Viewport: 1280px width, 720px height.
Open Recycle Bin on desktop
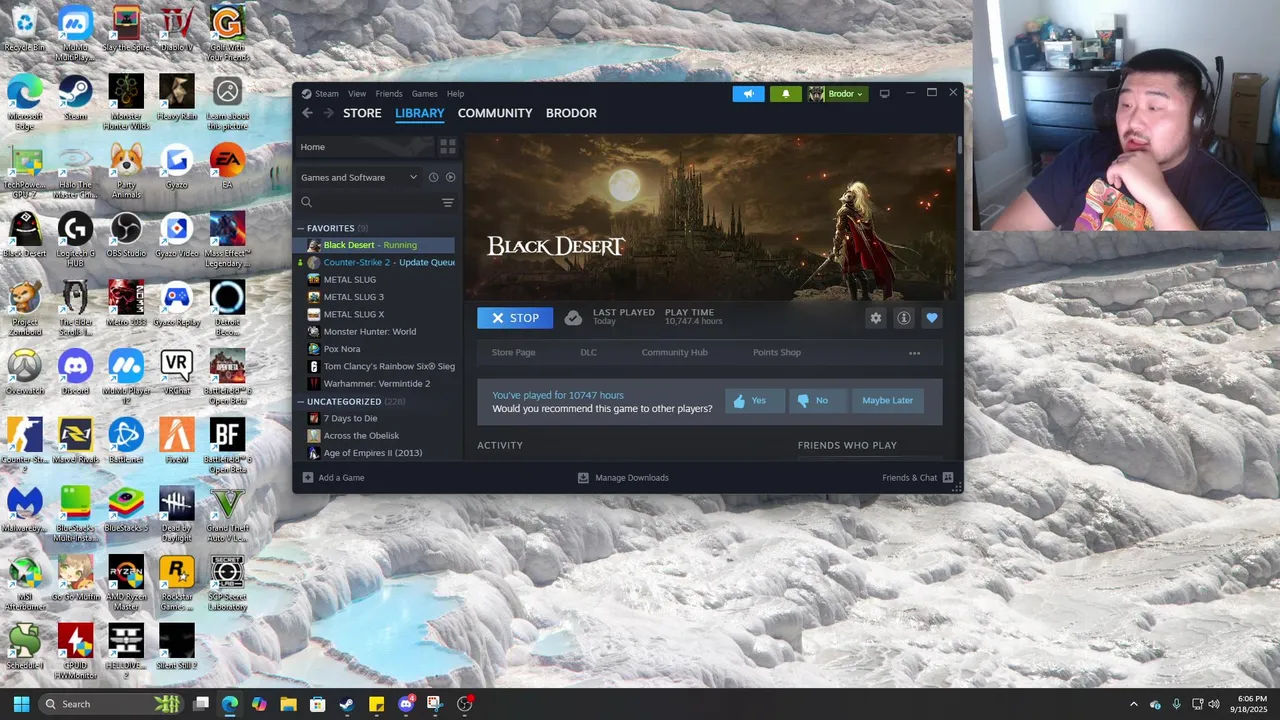point(24,29)
